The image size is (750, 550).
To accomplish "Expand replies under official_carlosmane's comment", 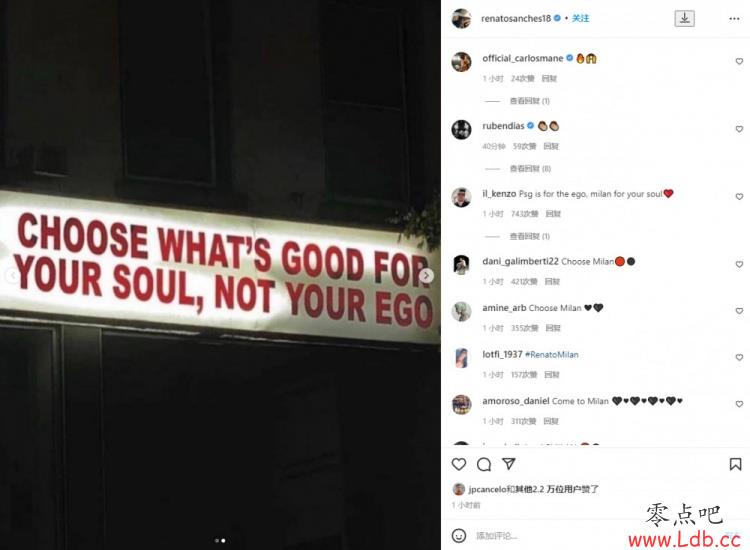I will 529,101.
